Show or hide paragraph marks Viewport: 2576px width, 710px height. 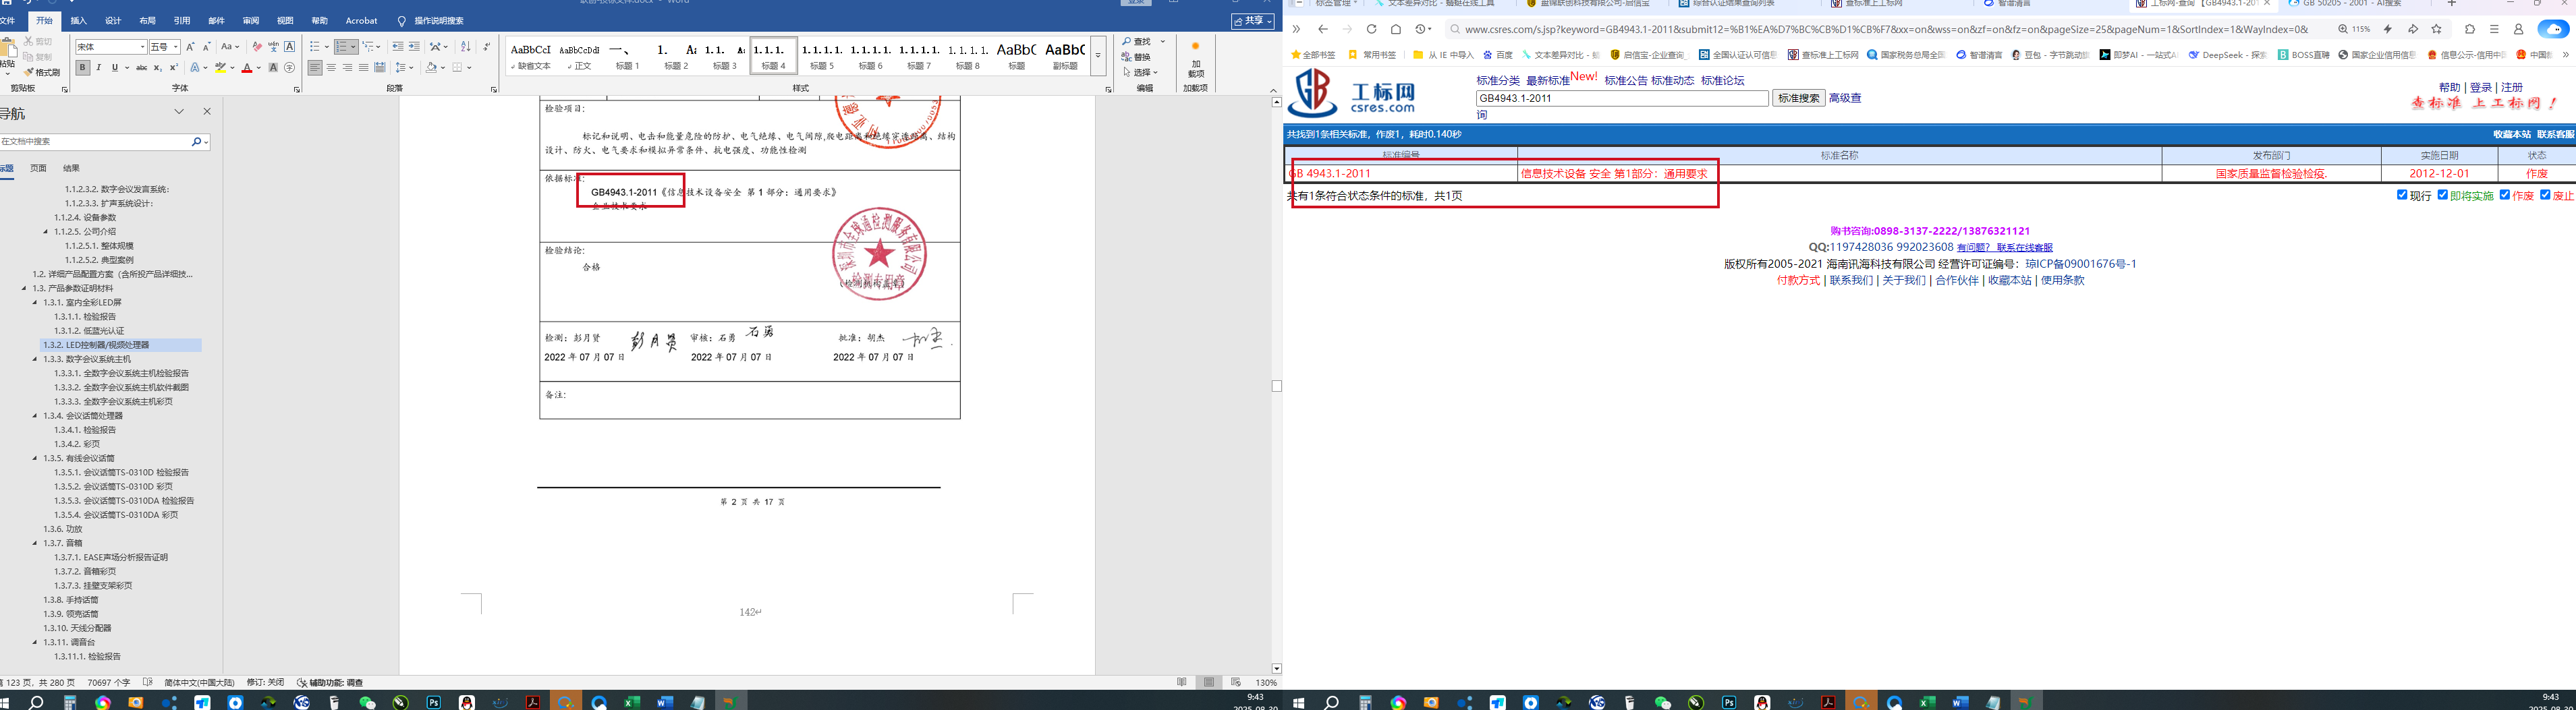(487, 47)
